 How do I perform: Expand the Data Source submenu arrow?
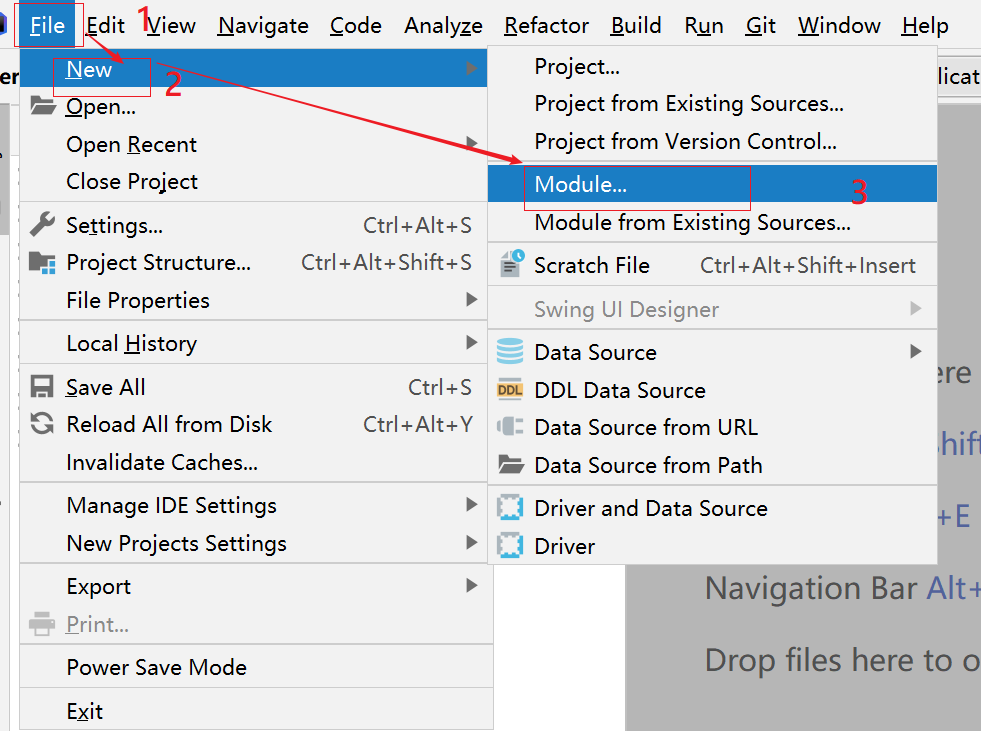point(916,351)
